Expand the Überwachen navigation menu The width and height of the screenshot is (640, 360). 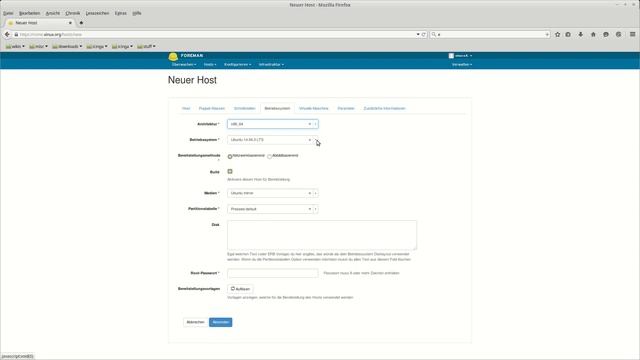(x=184, y=64)
